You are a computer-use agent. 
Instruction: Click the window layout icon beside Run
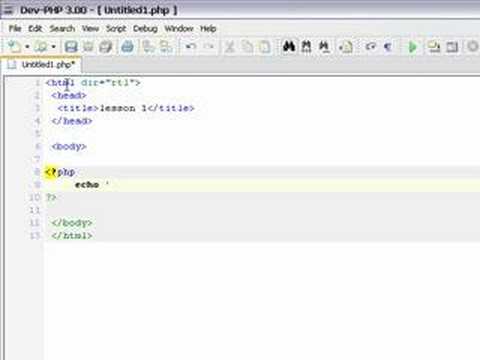click(x=452, y=47)
